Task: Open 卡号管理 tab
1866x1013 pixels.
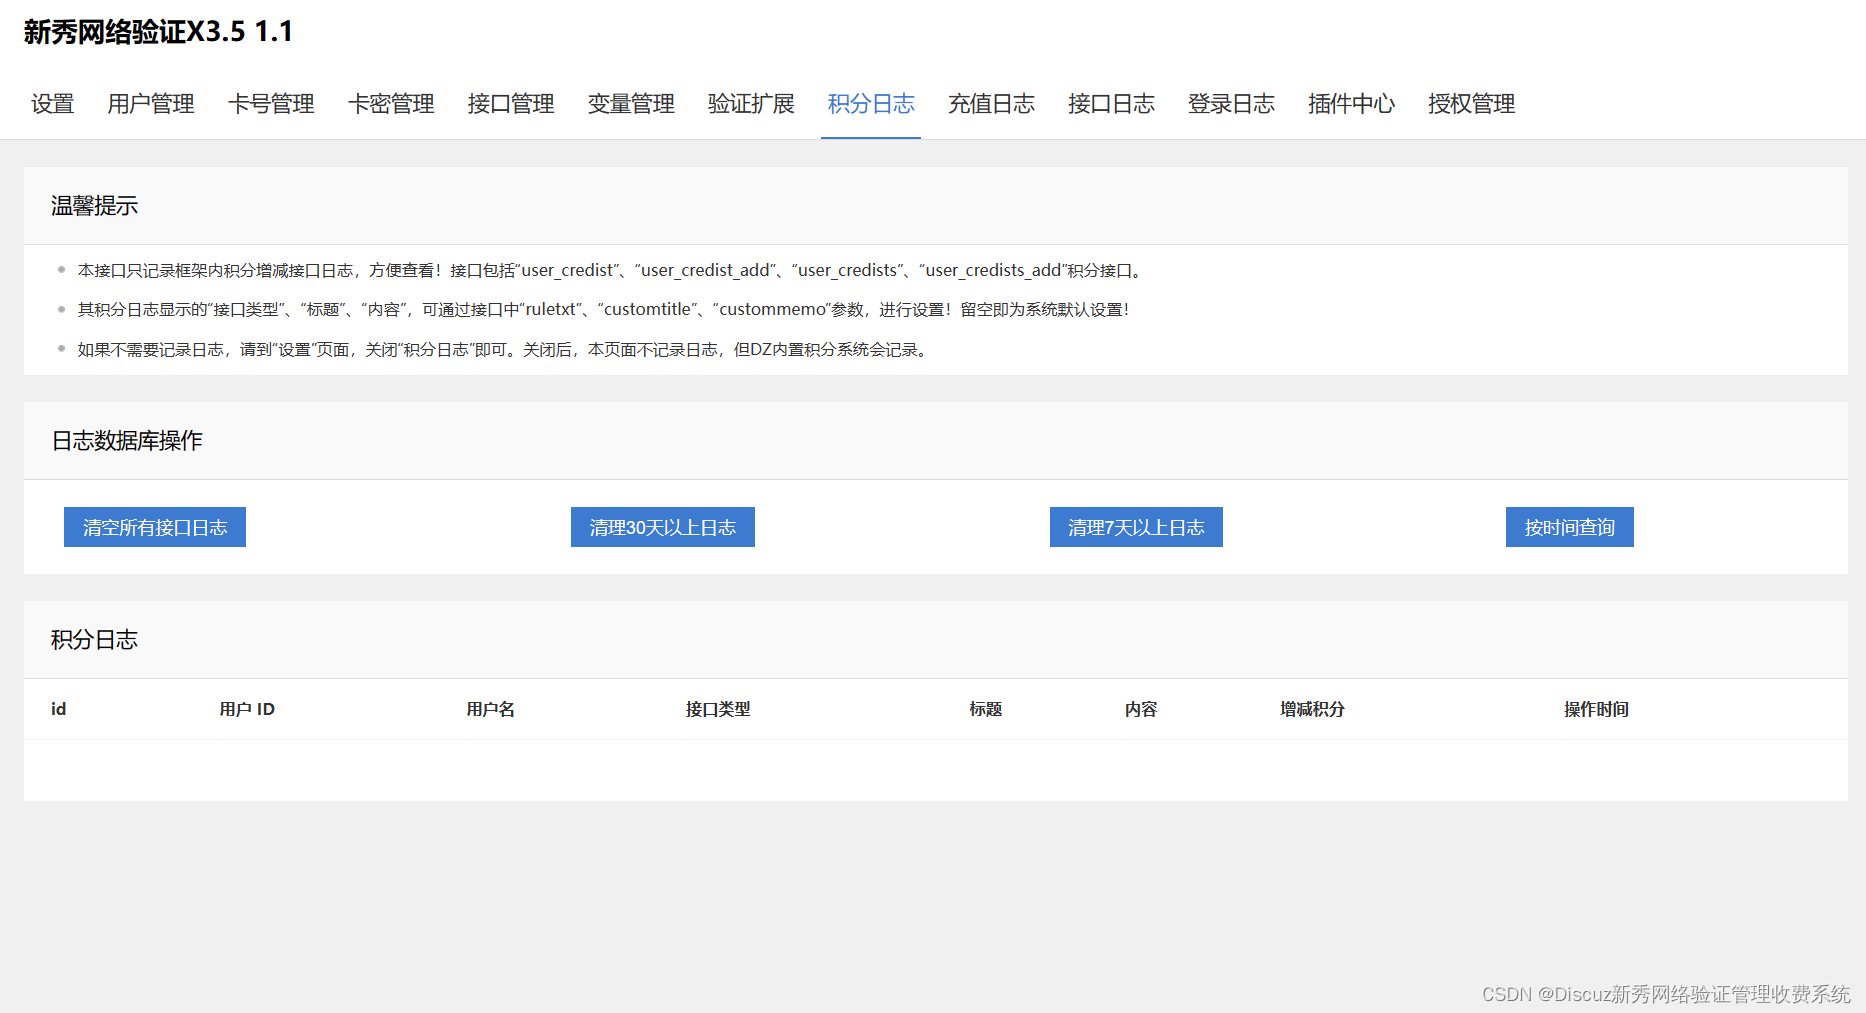Action: point(271,104)
